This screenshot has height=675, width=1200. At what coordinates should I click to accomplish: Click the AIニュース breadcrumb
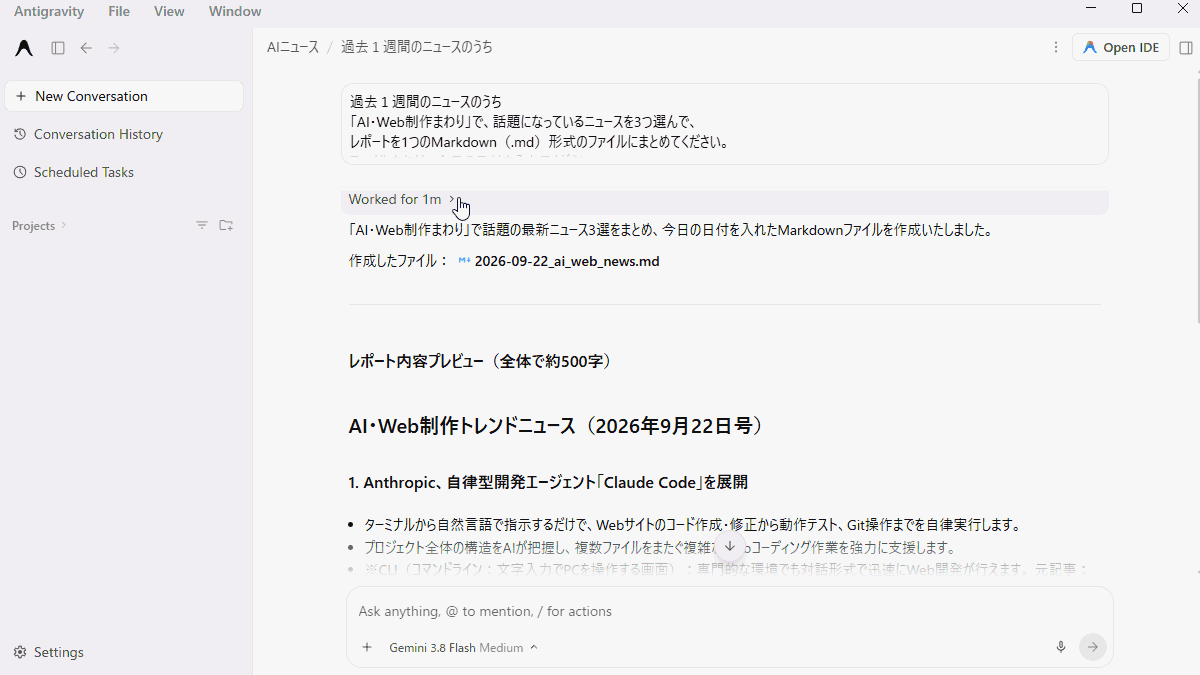point(293,47)
